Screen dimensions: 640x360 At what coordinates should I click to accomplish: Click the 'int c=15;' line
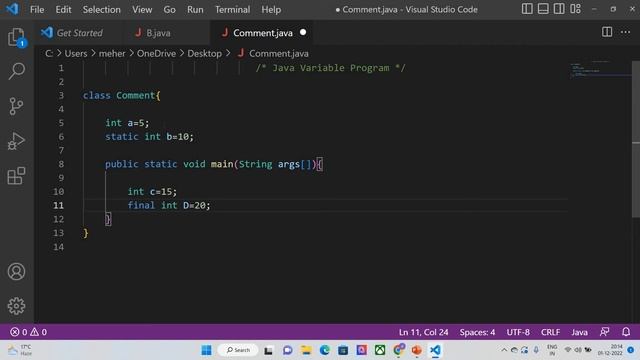(152, 191)
